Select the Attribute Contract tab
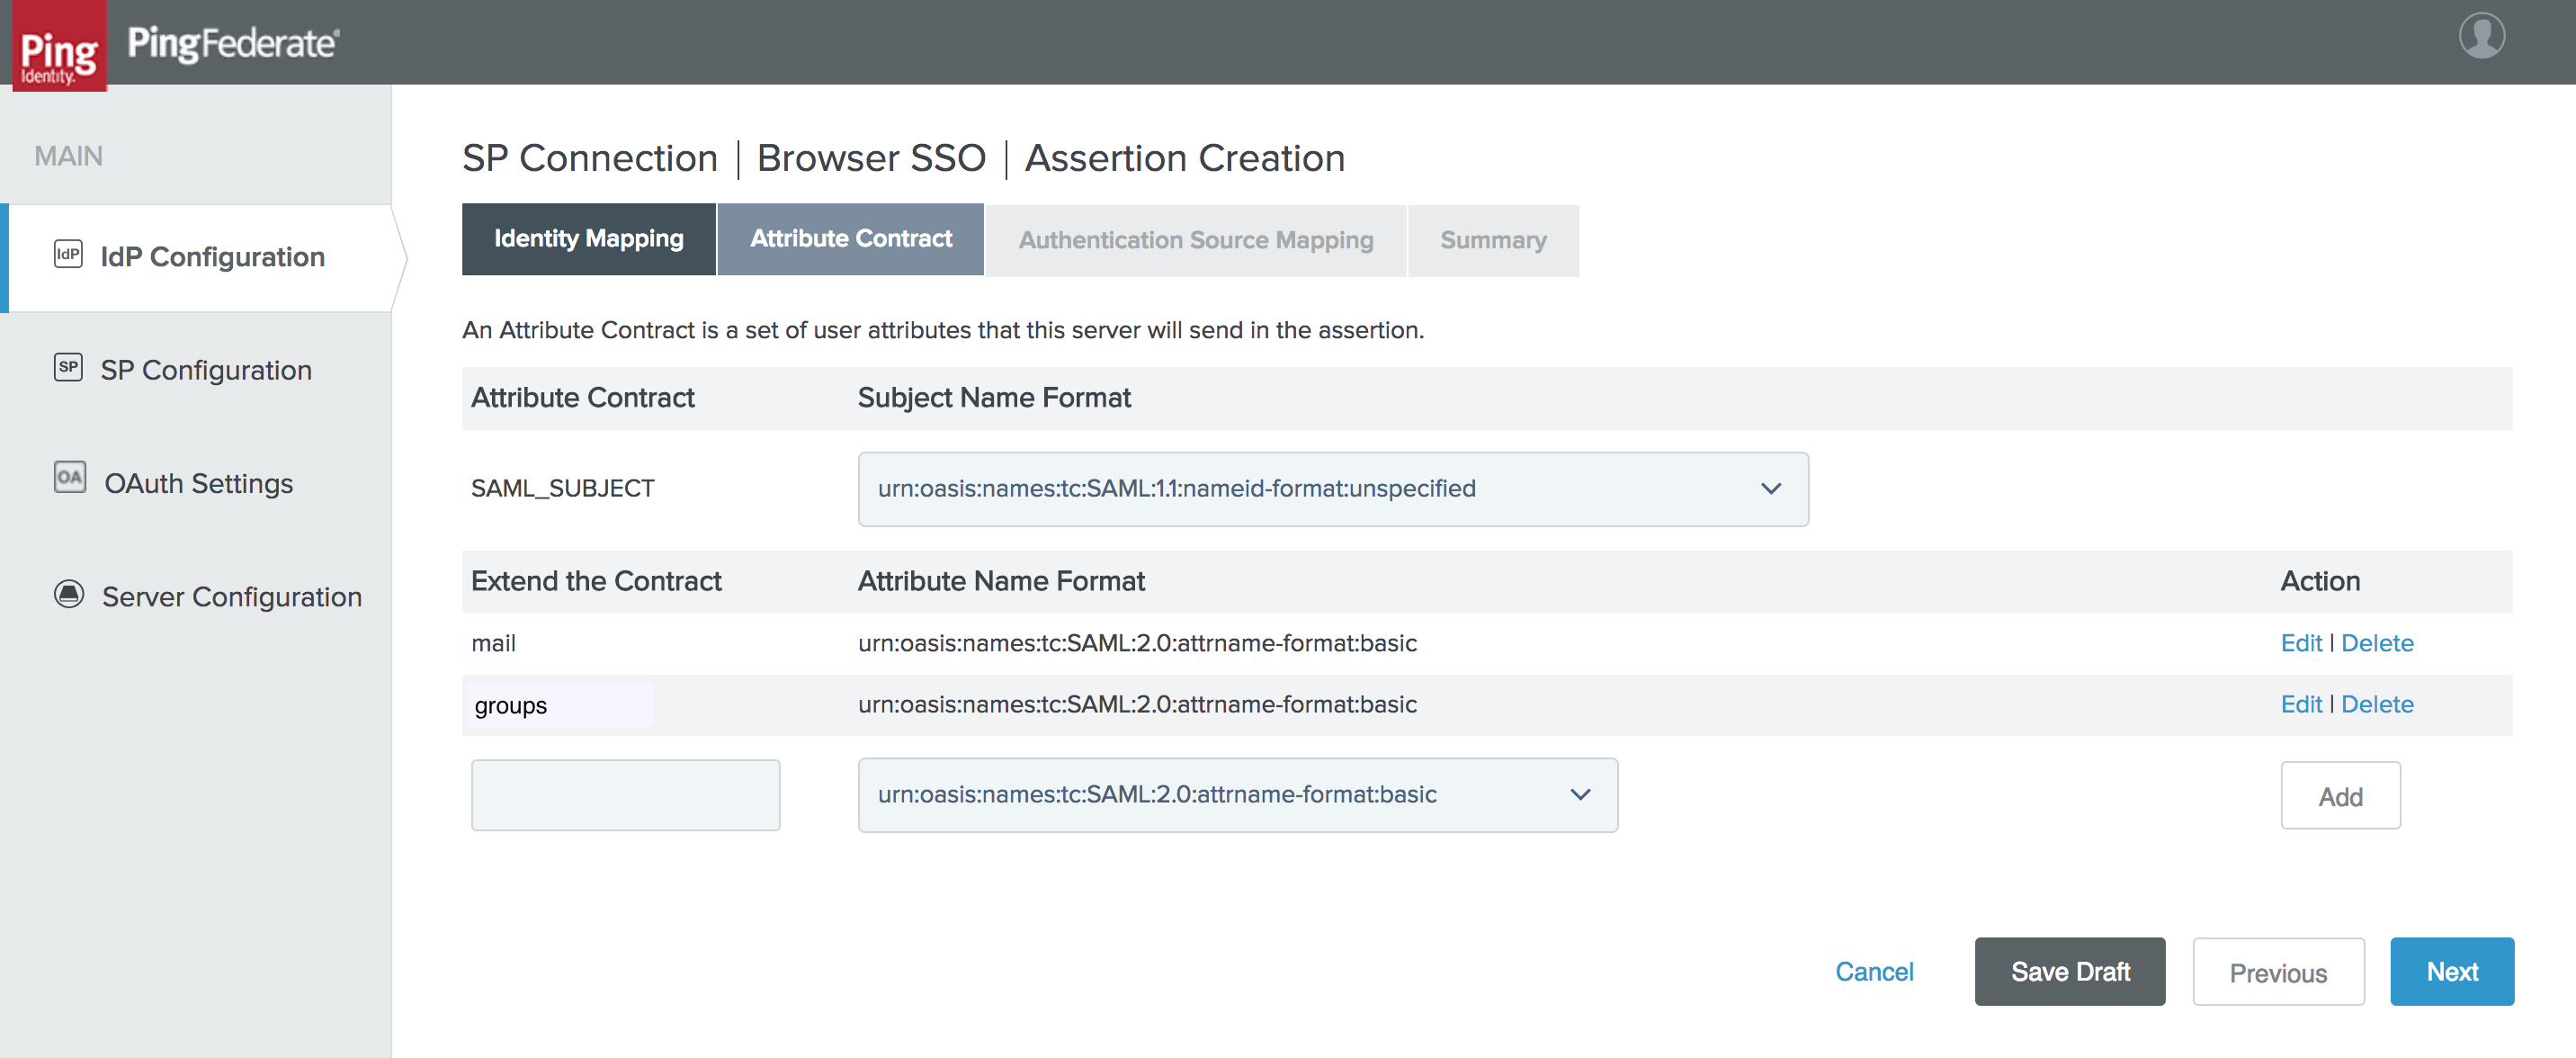Screen dimensions: 2576x1058 (x=850, y=239)
